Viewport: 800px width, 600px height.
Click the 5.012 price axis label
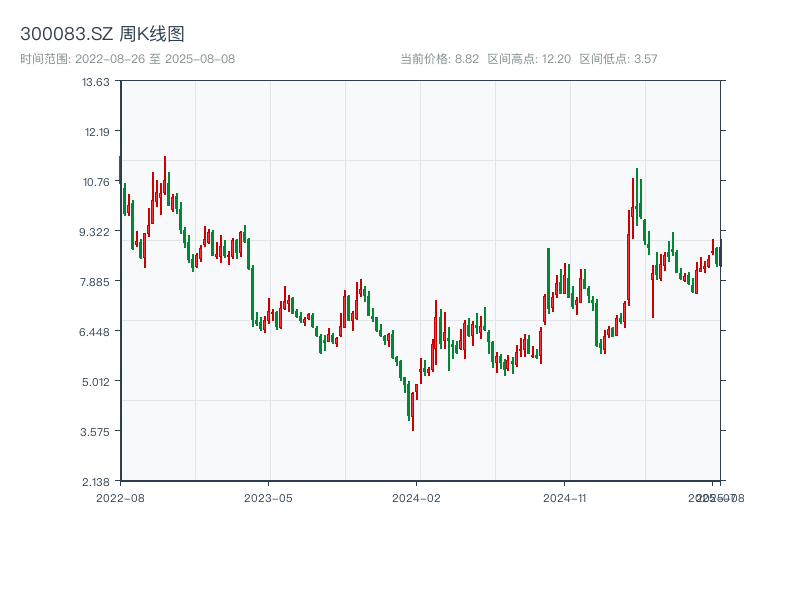click(96, 382)
